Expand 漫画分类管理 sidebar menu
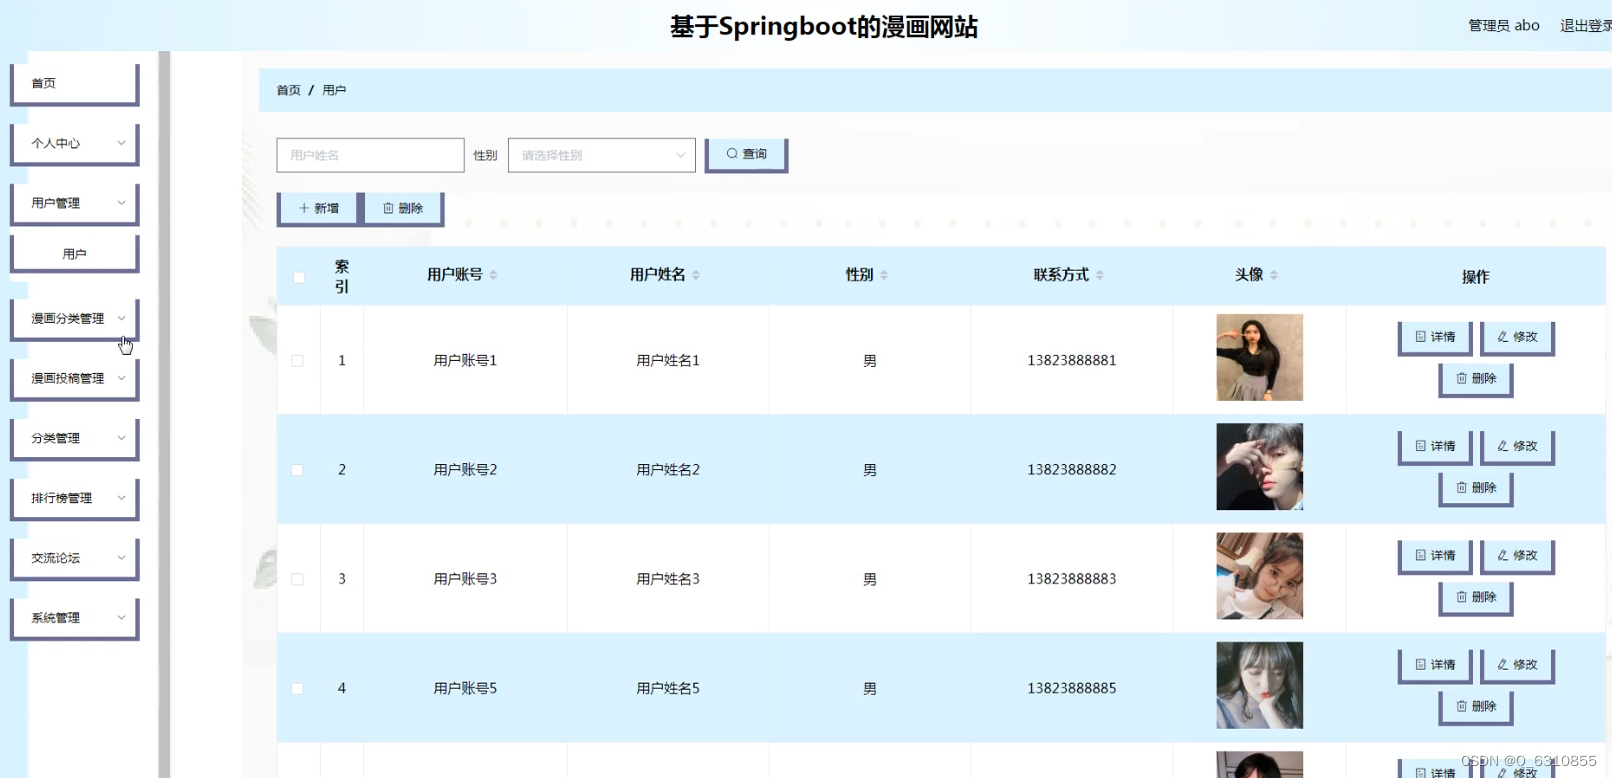 click(x=75, y=319)
